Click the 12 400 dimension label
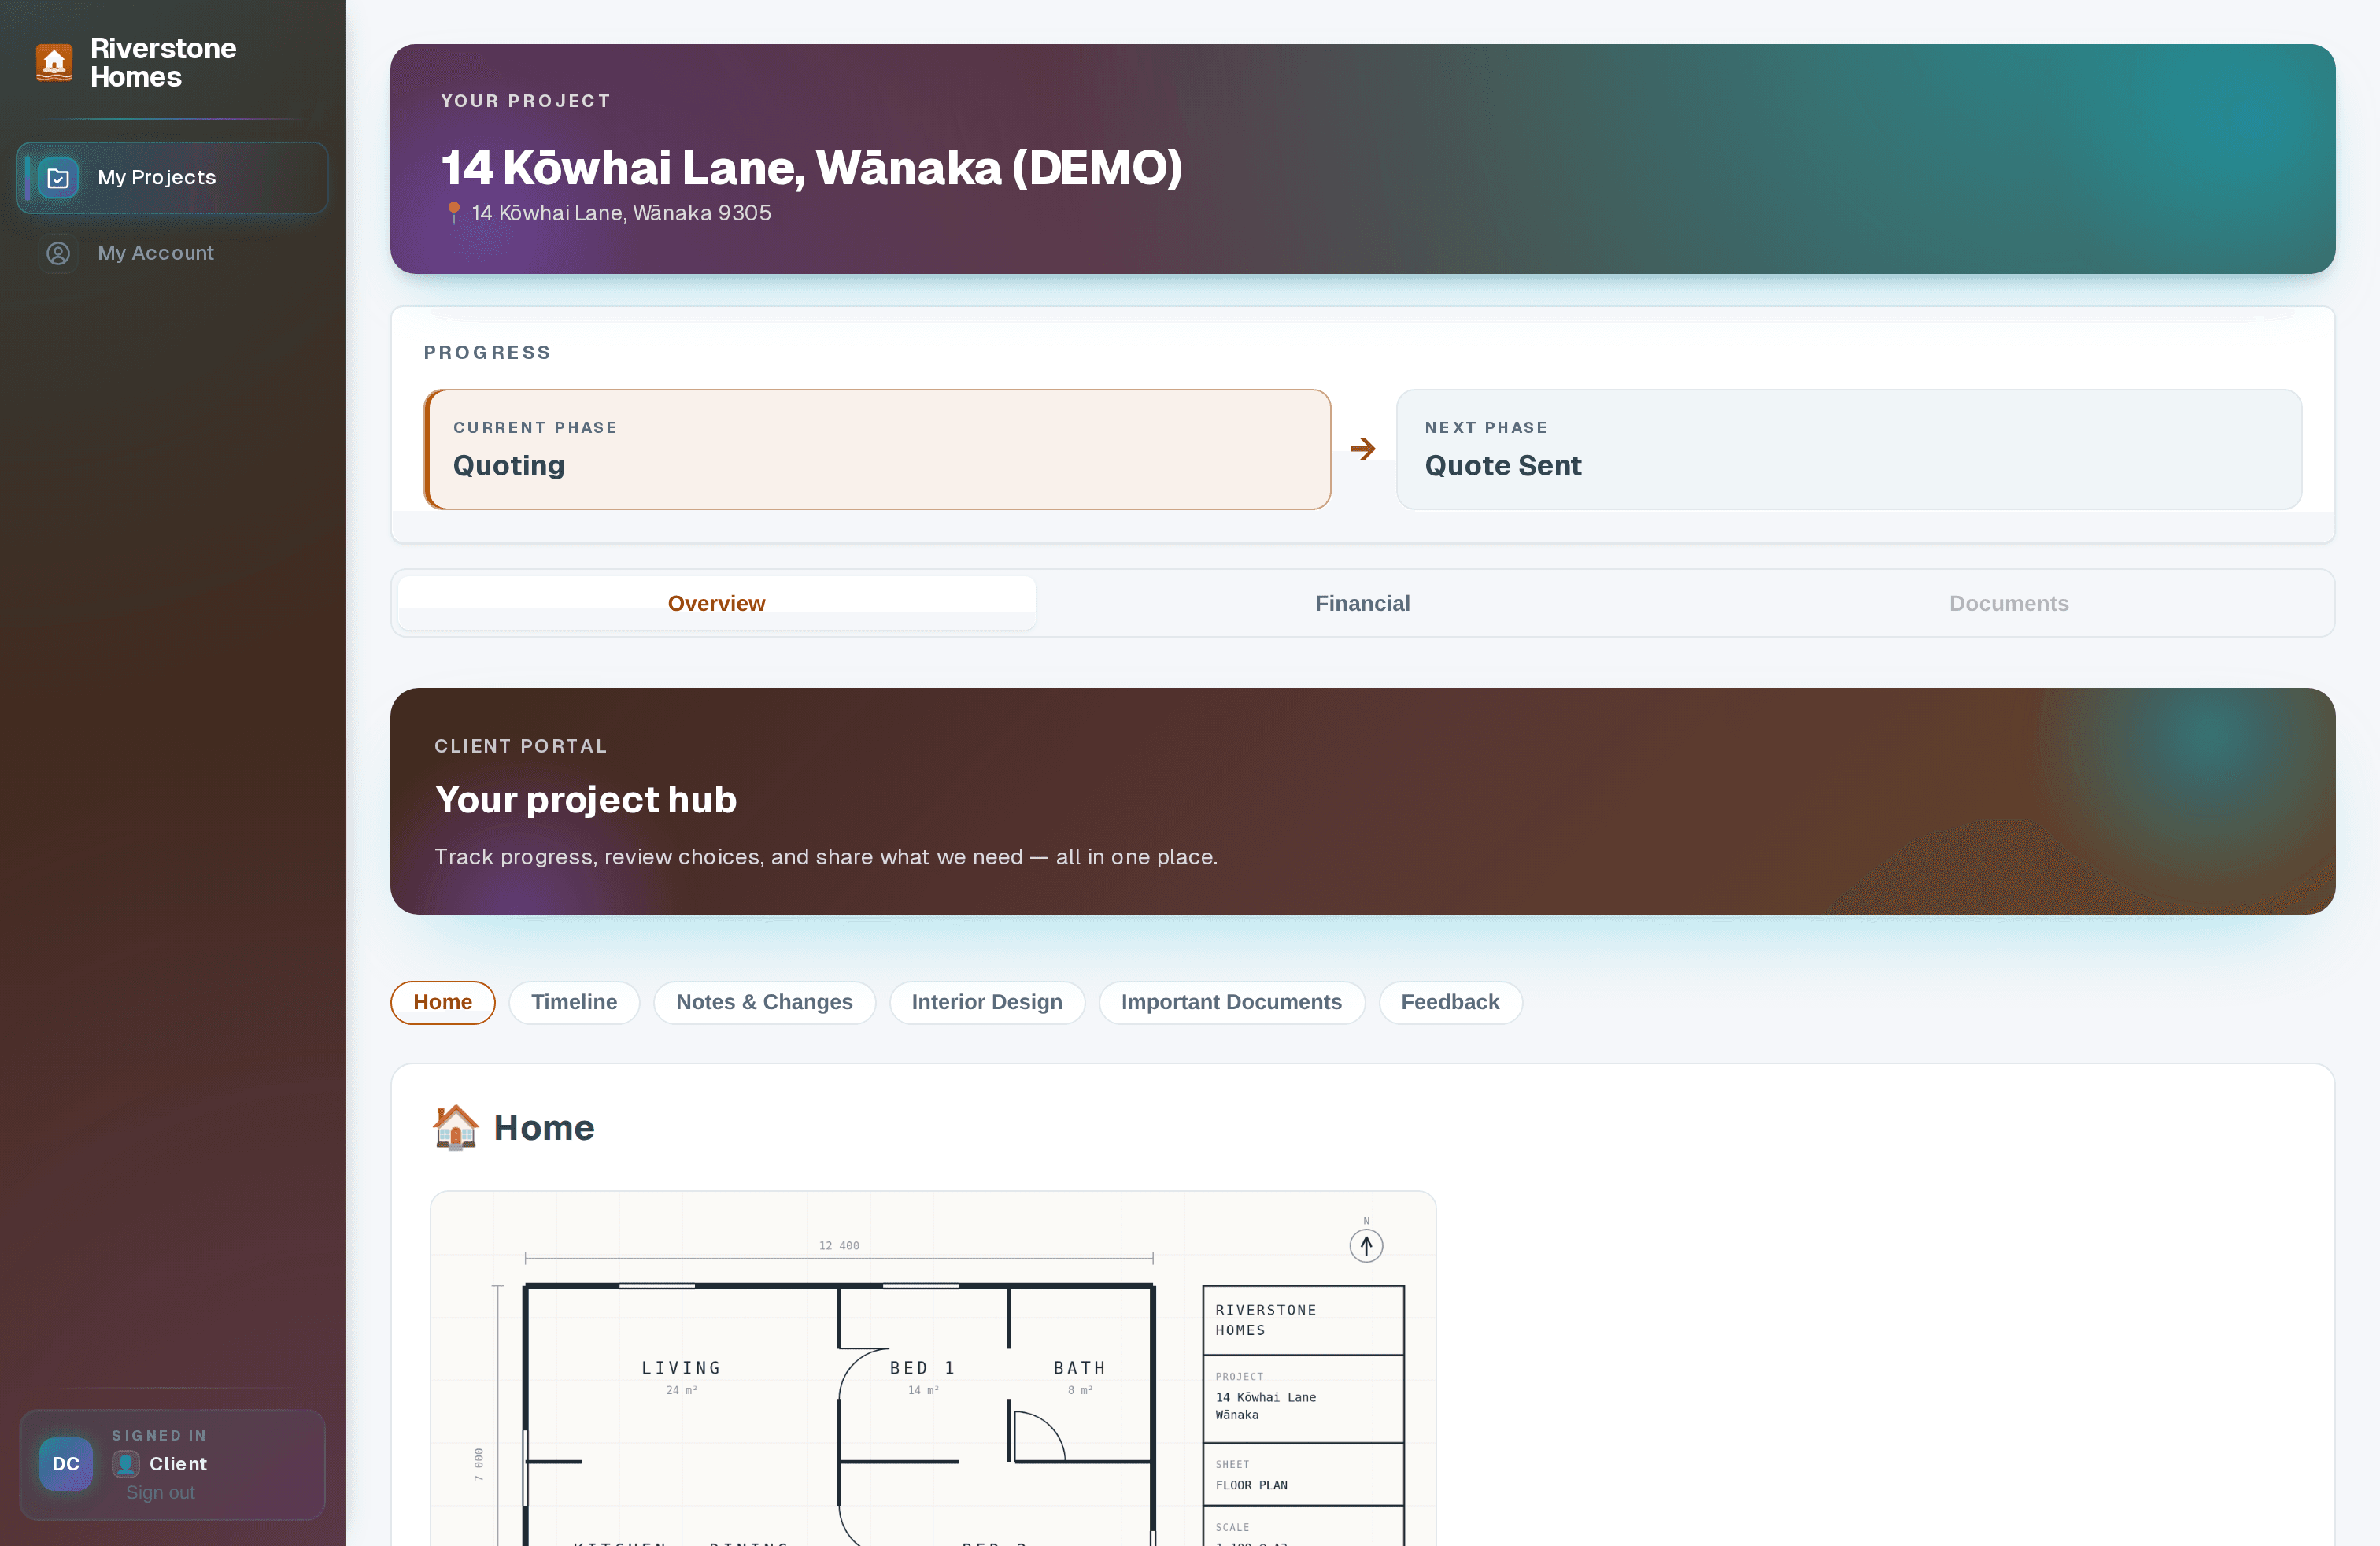2380x1546 pixels. pyautogui.click(x=839, y=1245)
